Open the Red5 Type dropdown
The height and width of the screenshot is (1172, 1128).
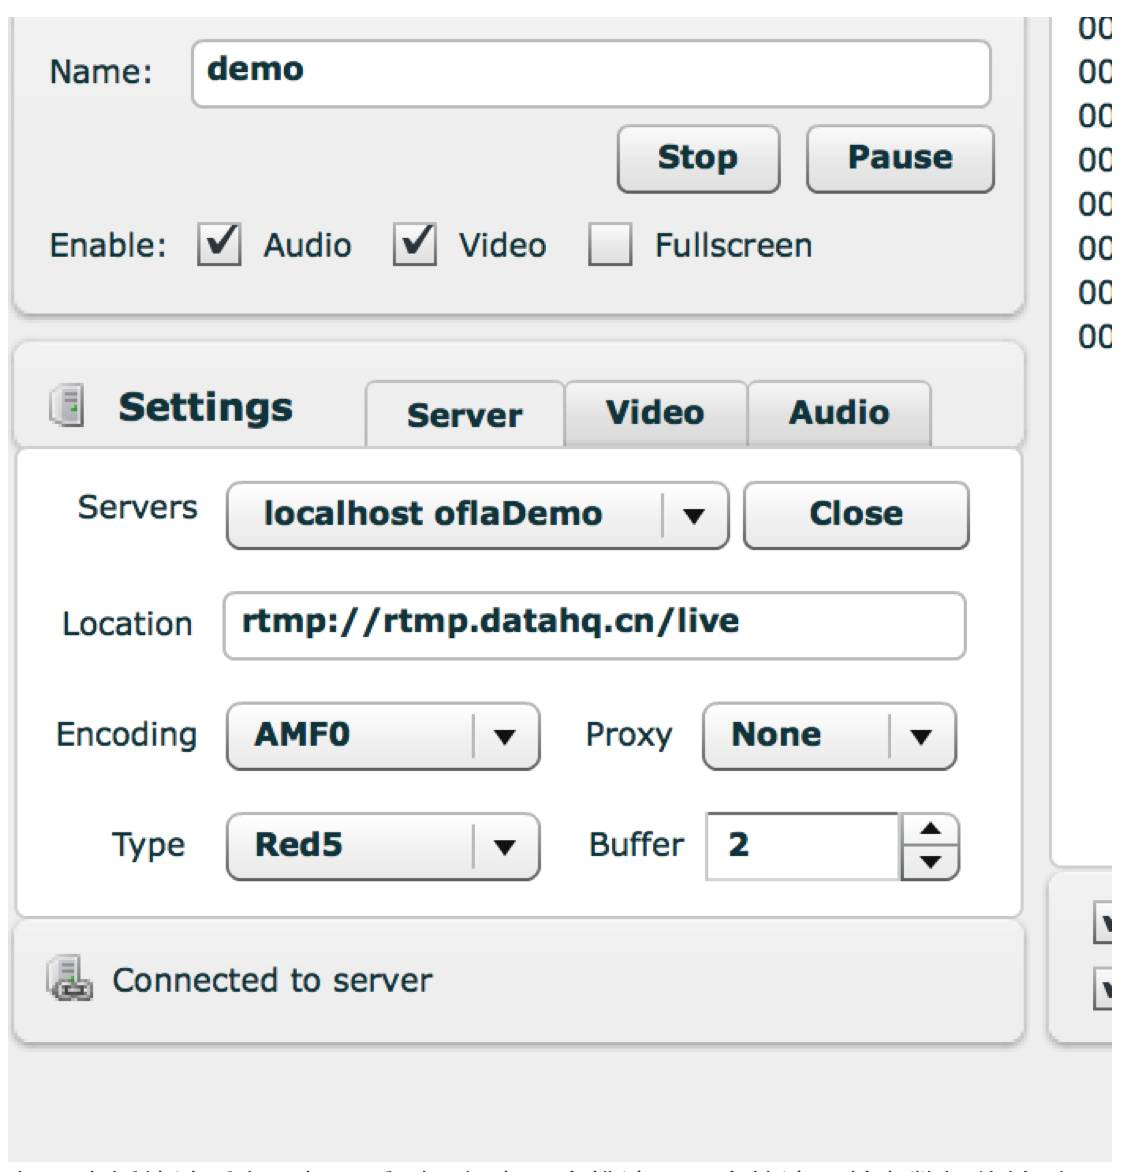383,847
